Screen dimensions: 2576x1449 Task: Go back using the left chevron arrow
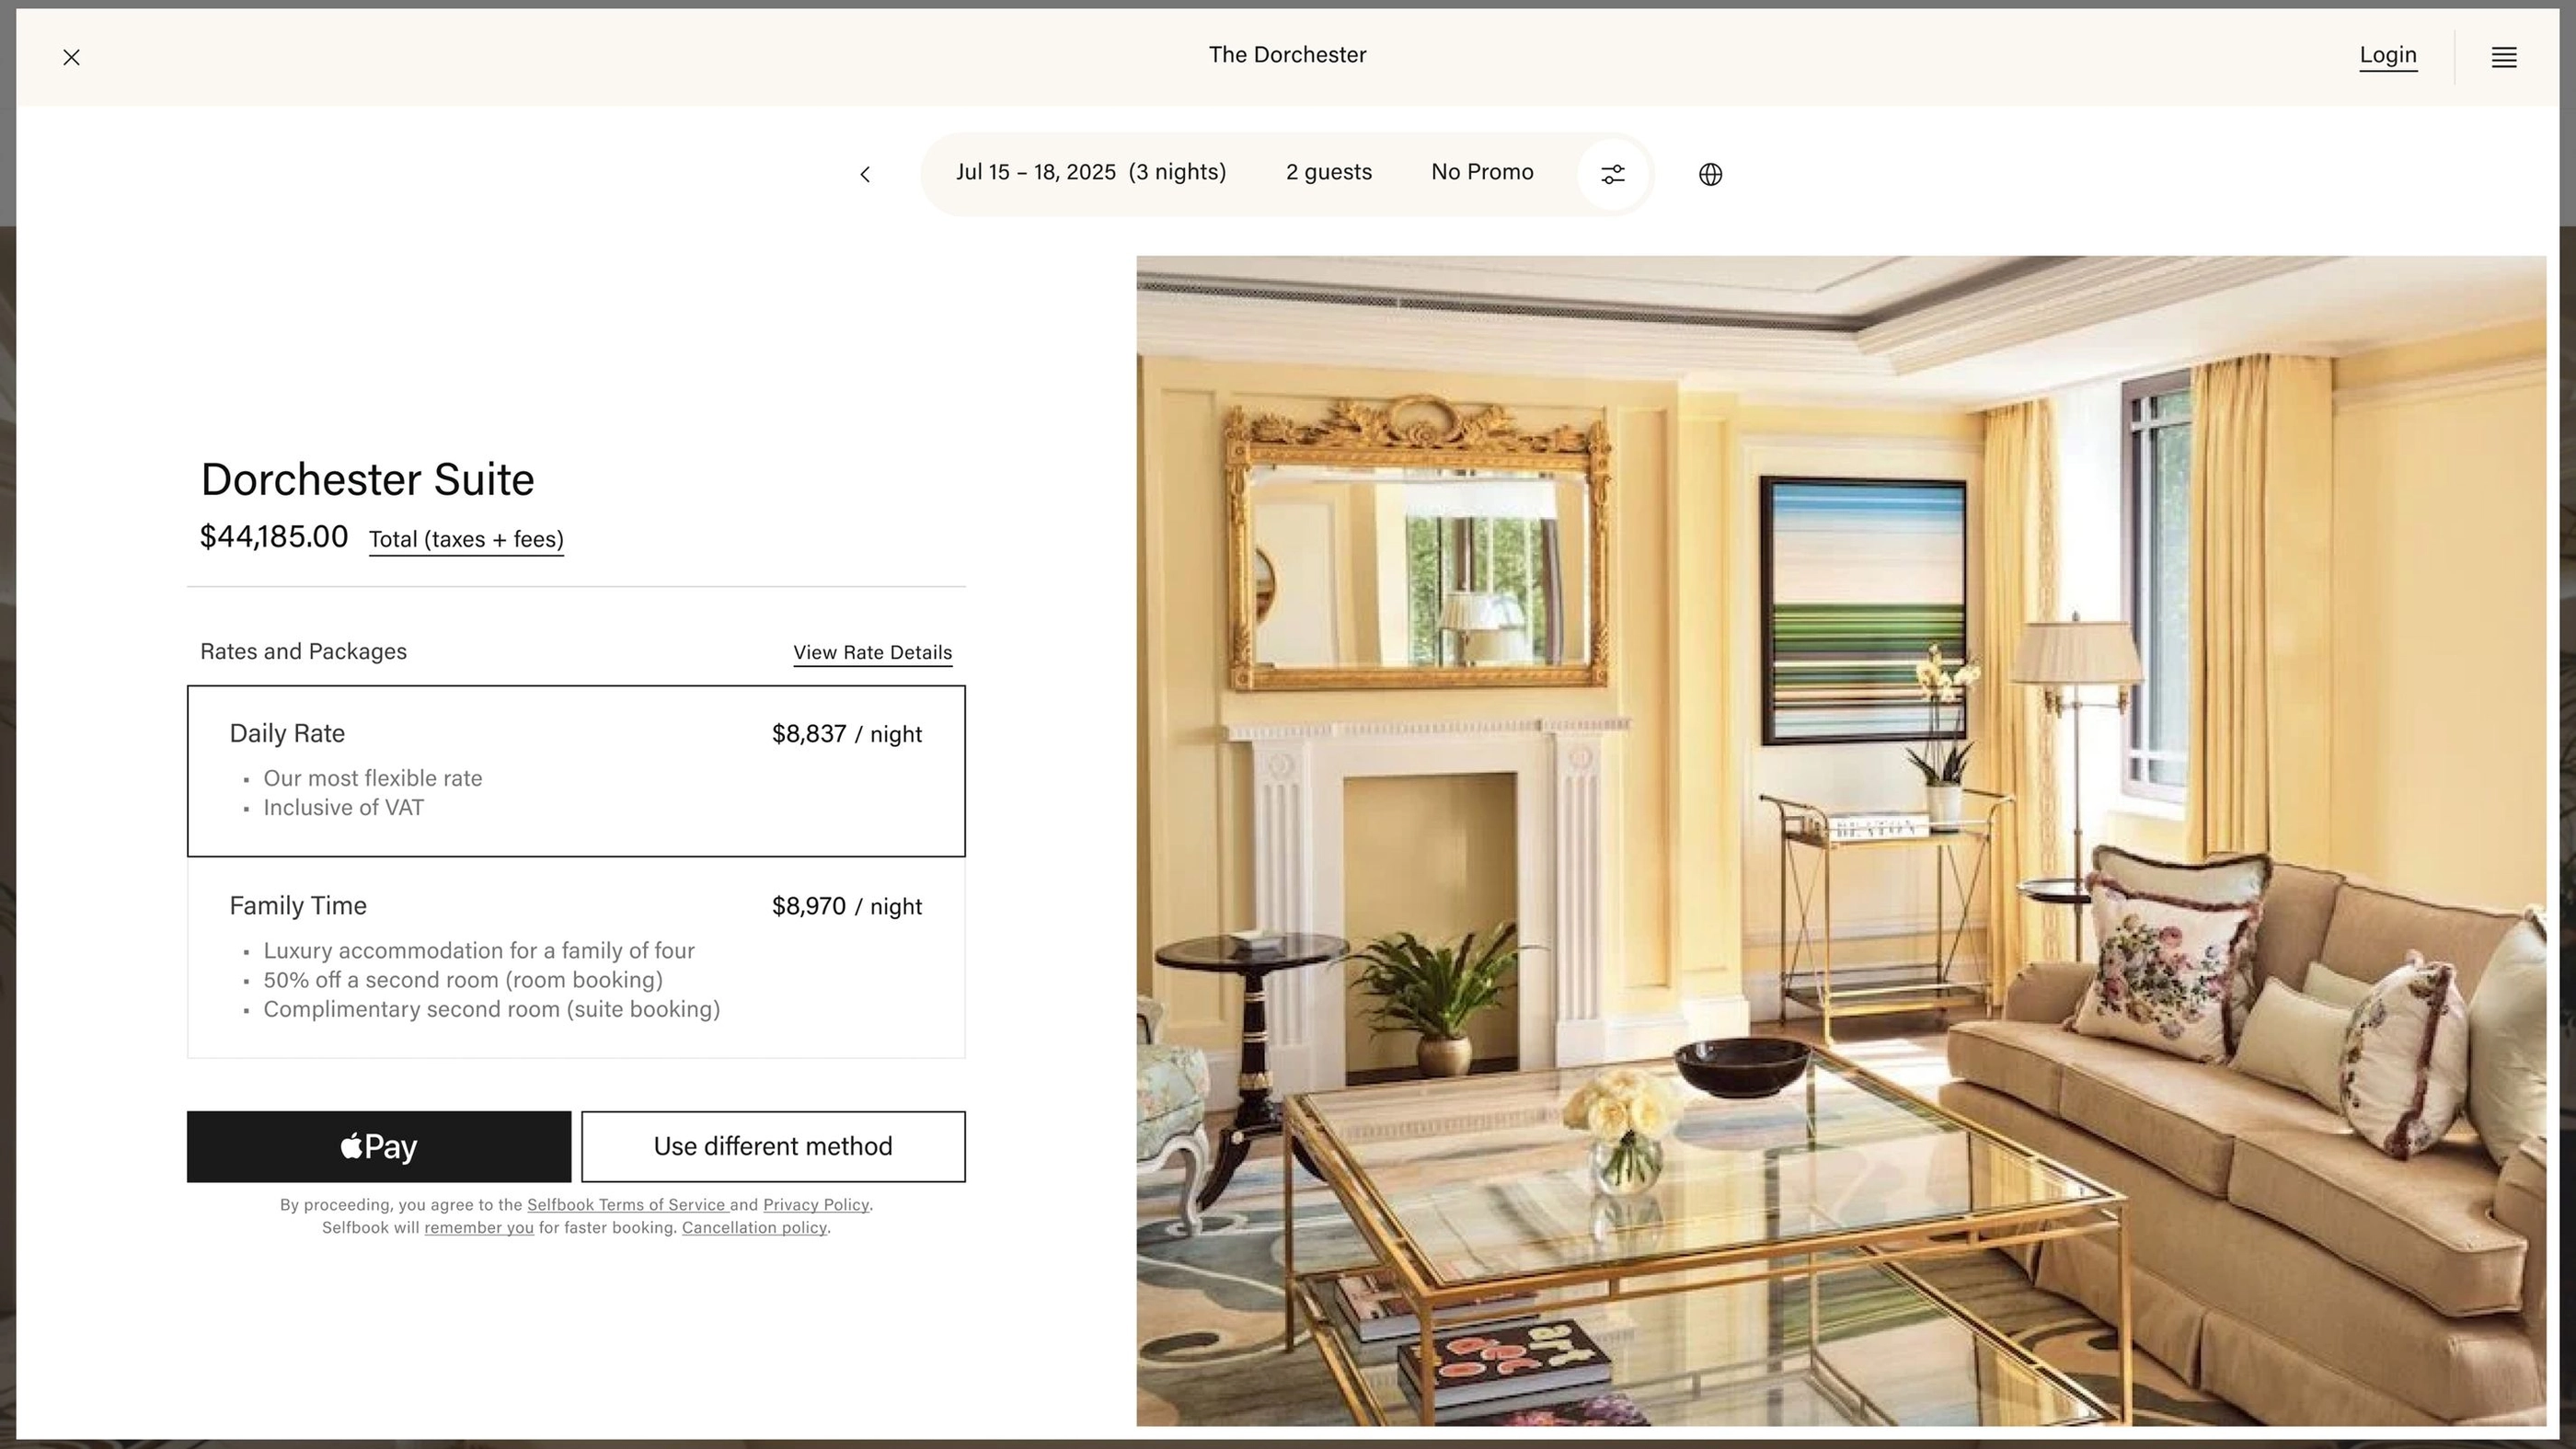pyautogui.click(x=864, y=174)
